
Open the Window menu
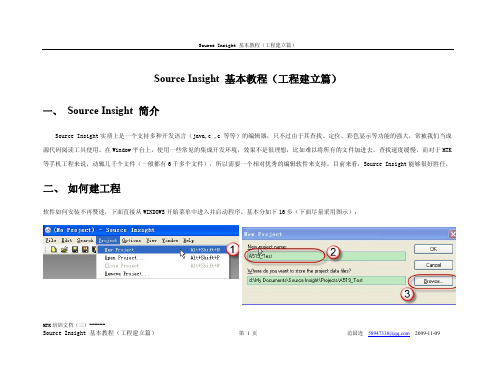pos(170,240)
